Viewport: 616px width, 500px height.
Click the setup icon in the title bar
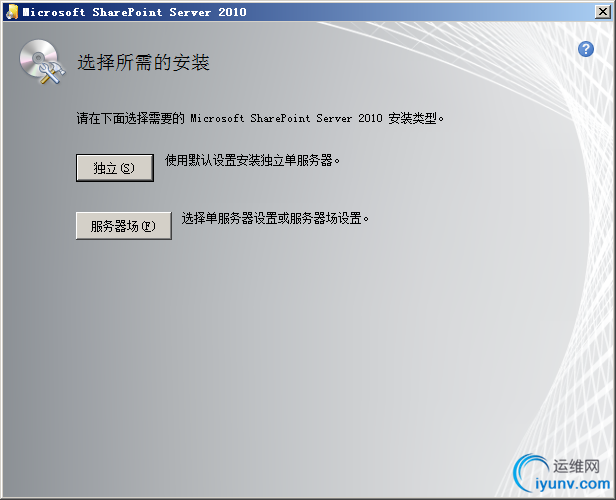point(12,12)
